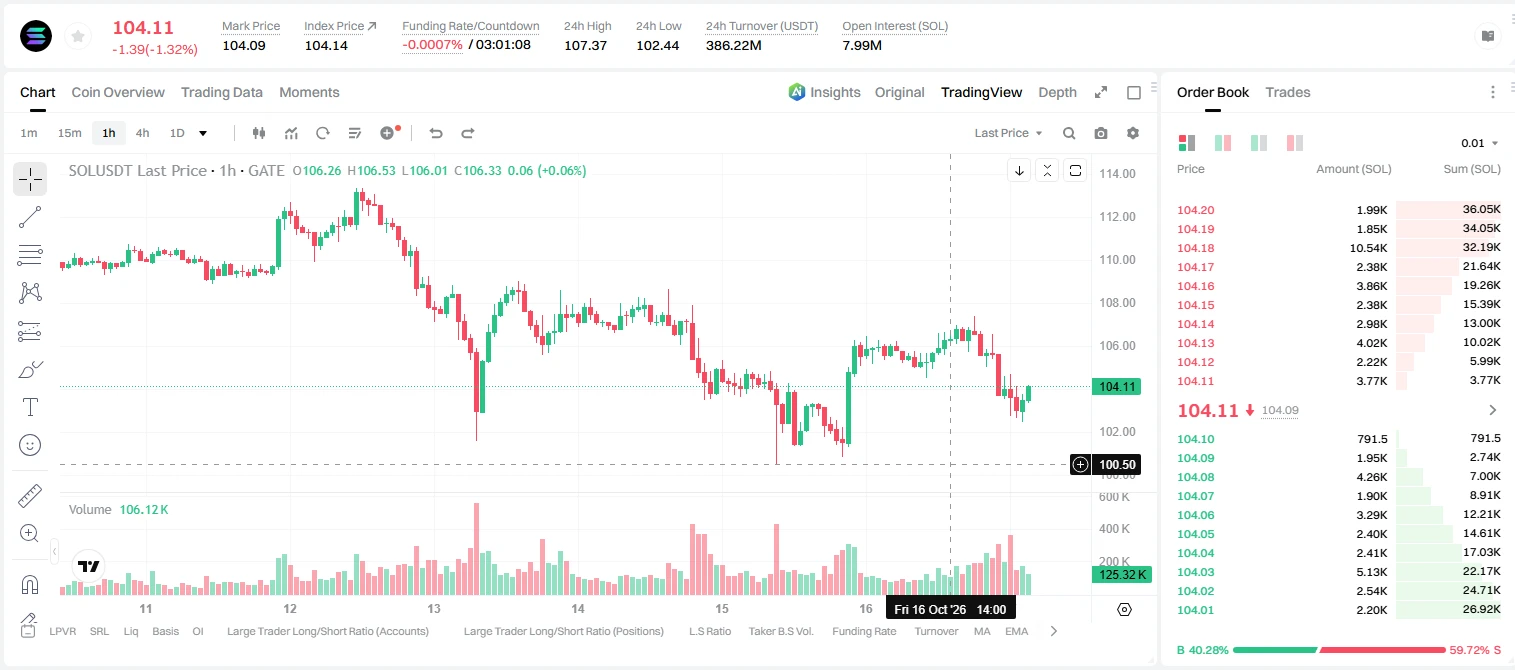The width and height of the screenshot is (1515, 670).
Task: Select the Text drawing tool
Action: [30, 407]
